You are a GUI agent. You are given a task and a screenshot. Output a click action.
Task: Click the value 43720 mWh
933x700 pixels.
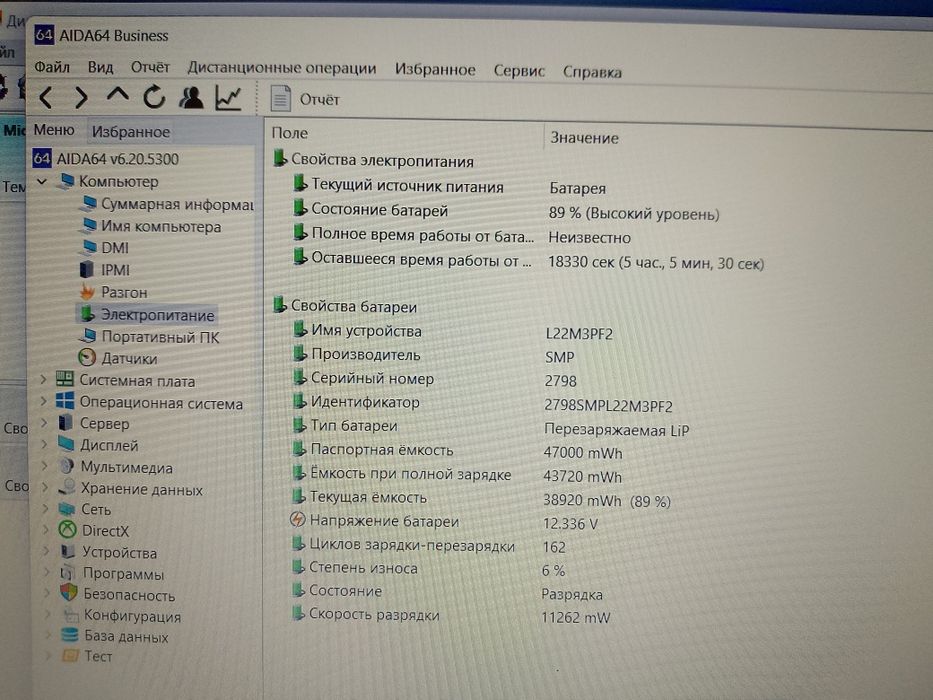point(583,477)
